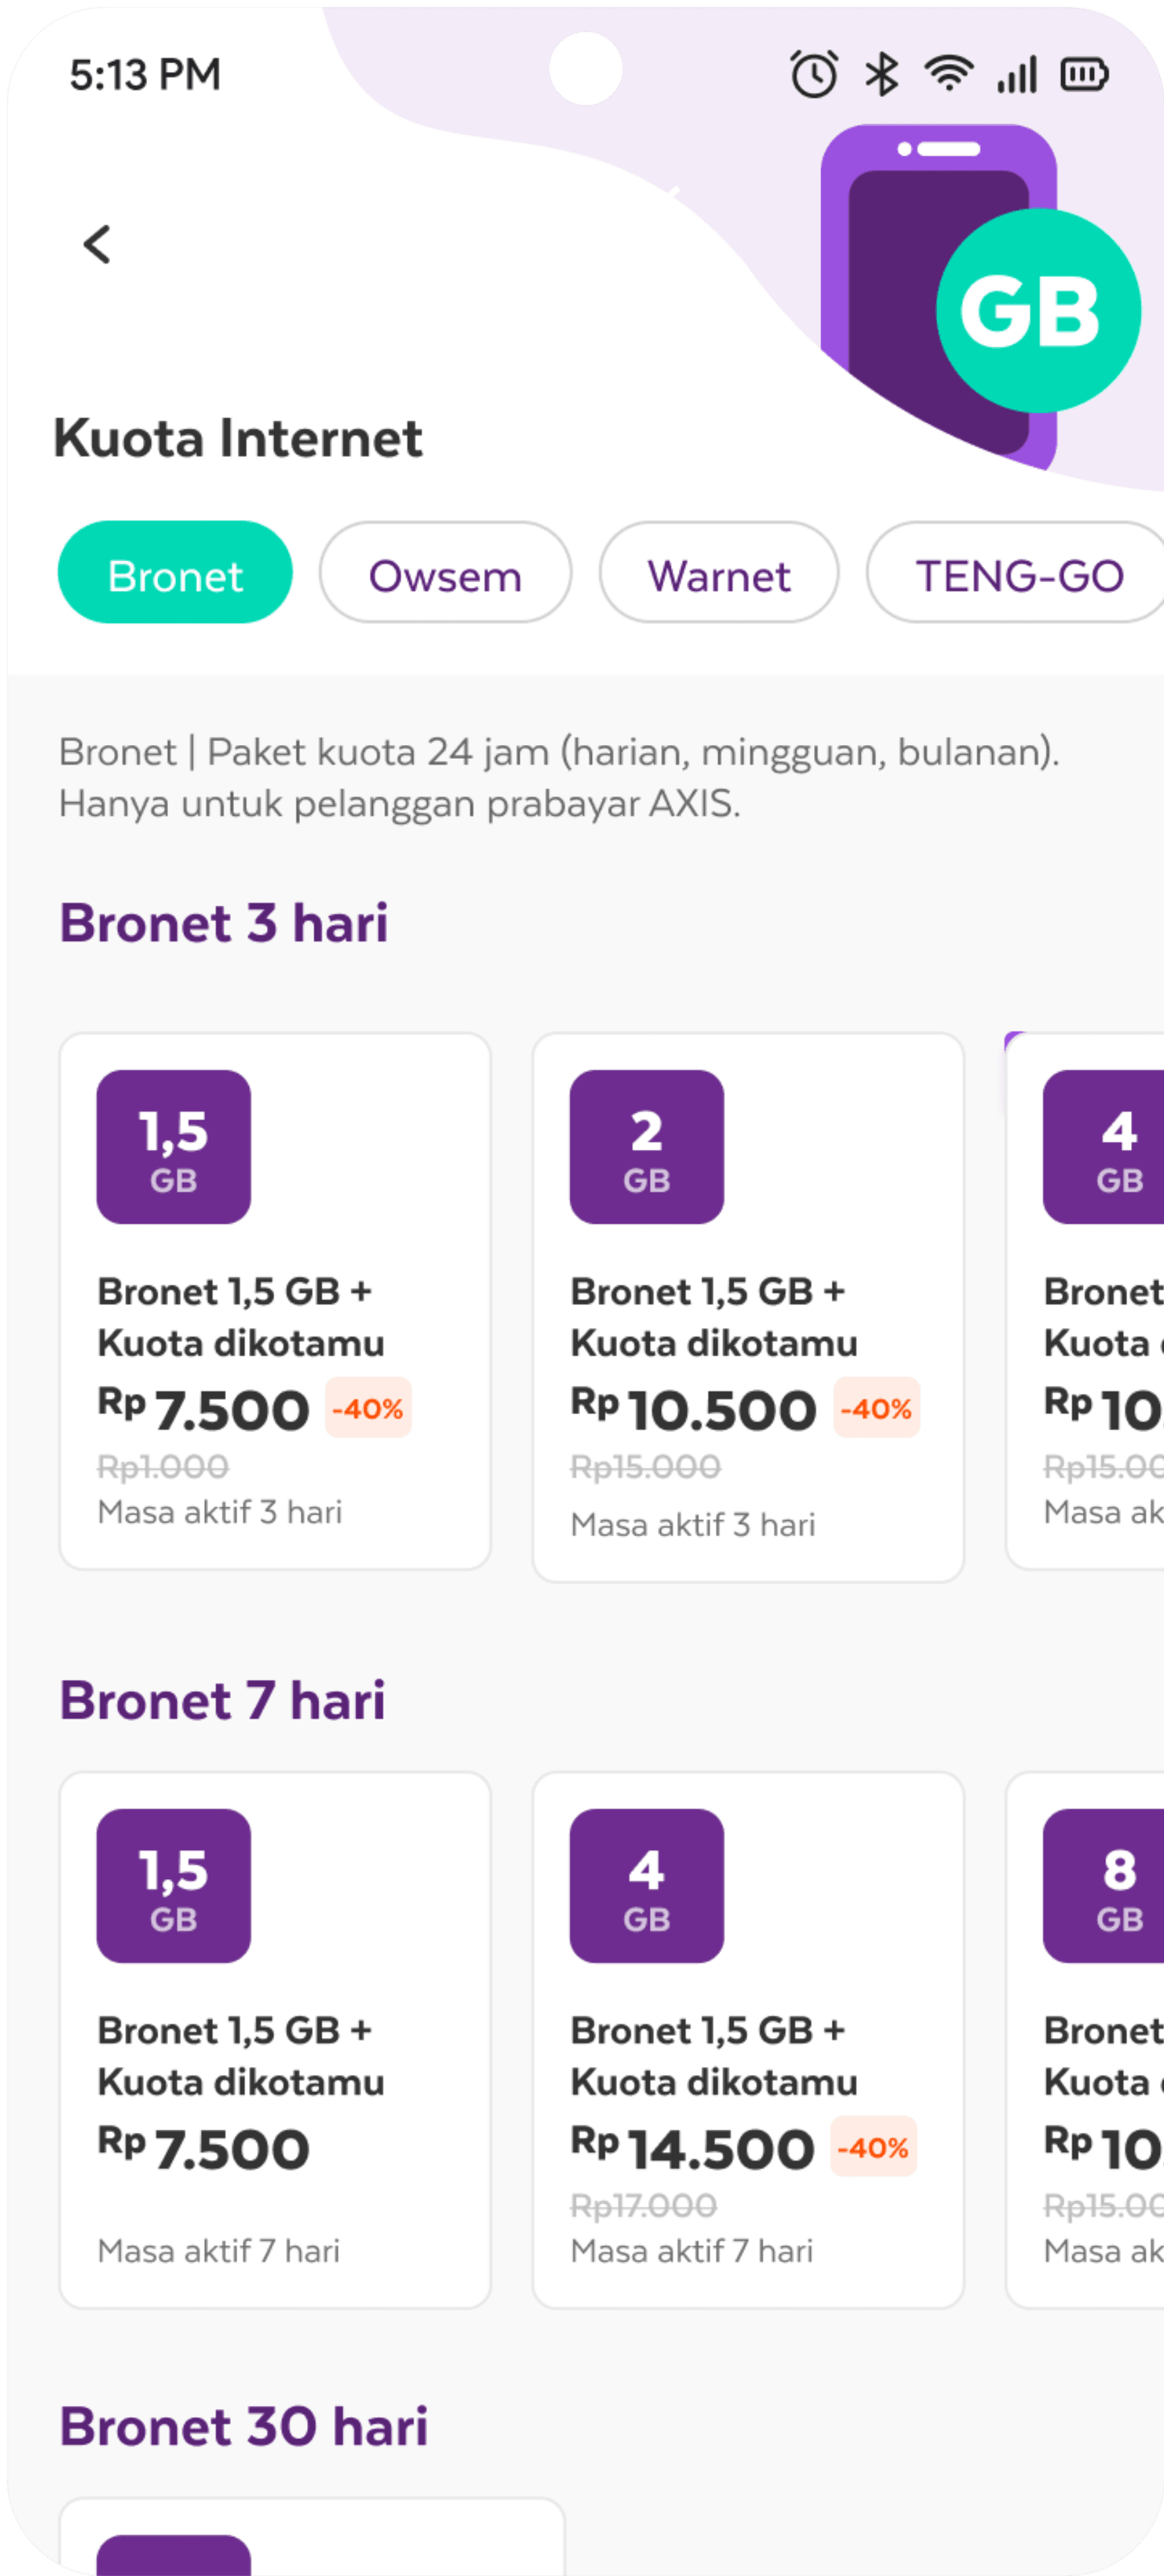Choose the Rp 10.500 Bronet package
The image size is (1164, 2576).
748,1307
